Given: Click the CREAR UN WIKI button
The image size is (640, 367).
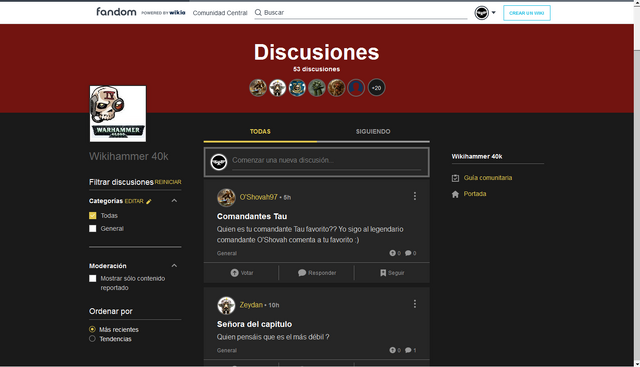Looking at the screenshot, I should (527, 13).
